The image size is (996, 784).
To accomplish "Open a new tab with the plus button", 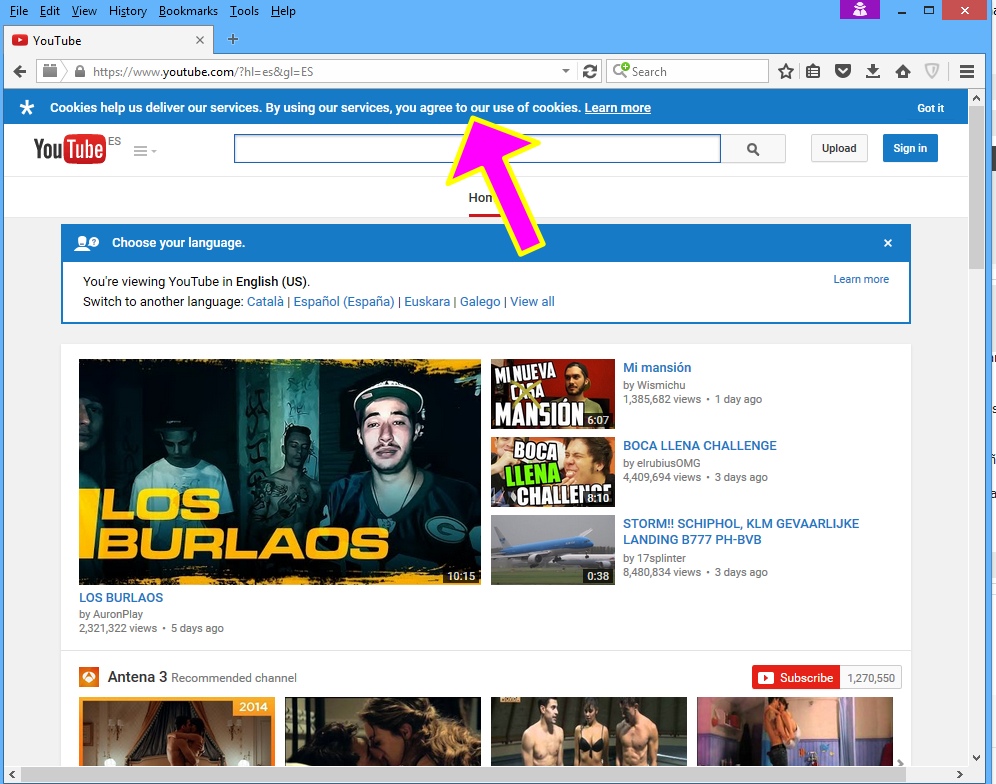I will pyautogui.click(x=233, y=39).
